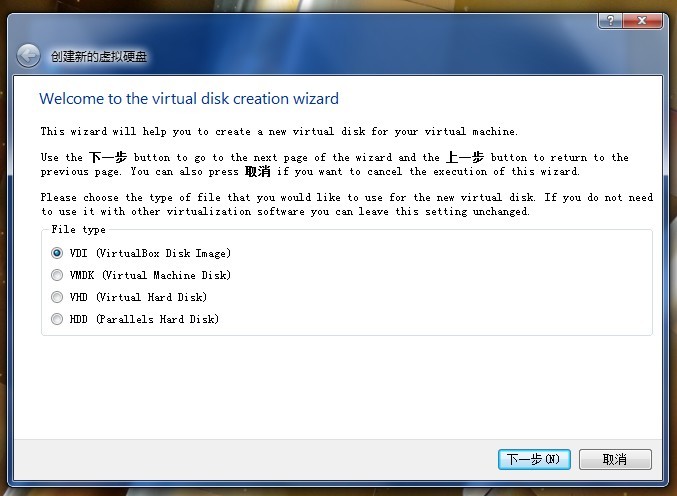Click the 'Virtual Hard Disk' label text
This screenshot has width=677, height=496.
(151, 297)
